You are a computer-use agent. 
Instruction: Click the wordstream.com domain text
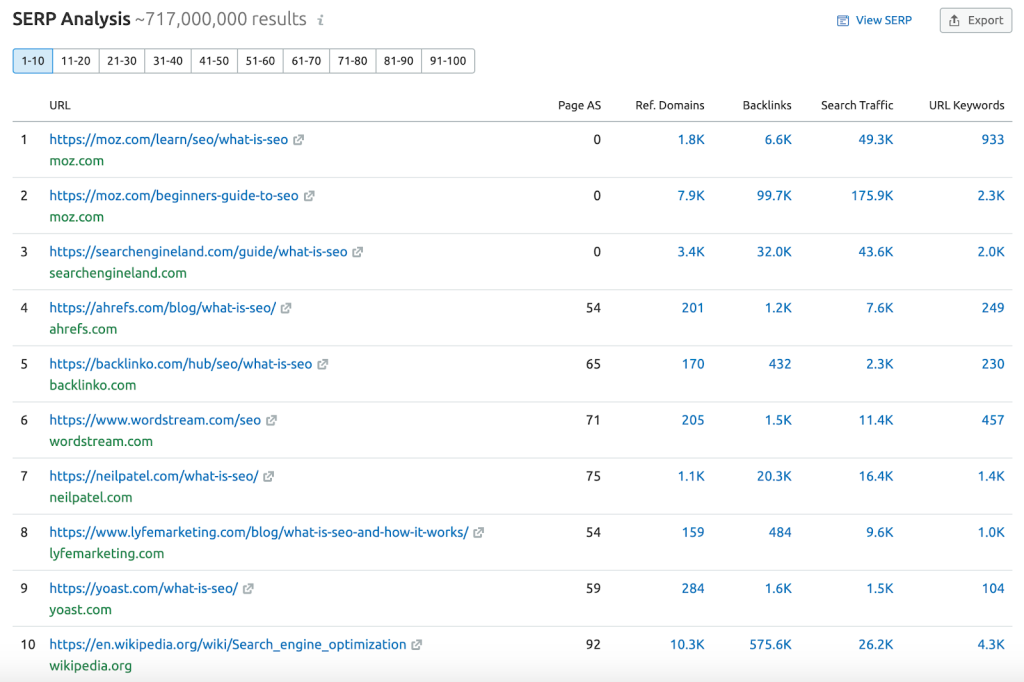click(101, 442)
